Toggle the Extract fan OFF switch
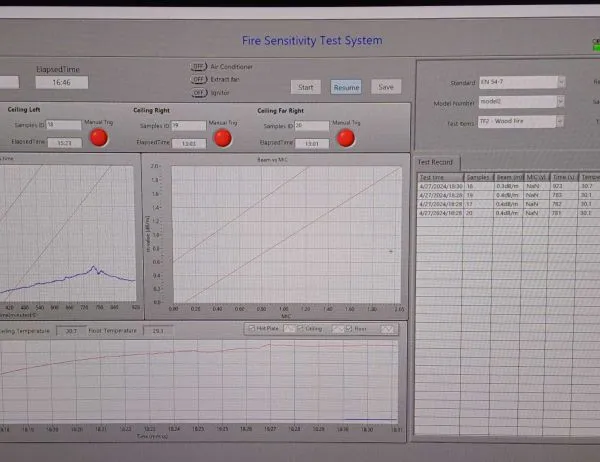 click(x=199, y=80)
